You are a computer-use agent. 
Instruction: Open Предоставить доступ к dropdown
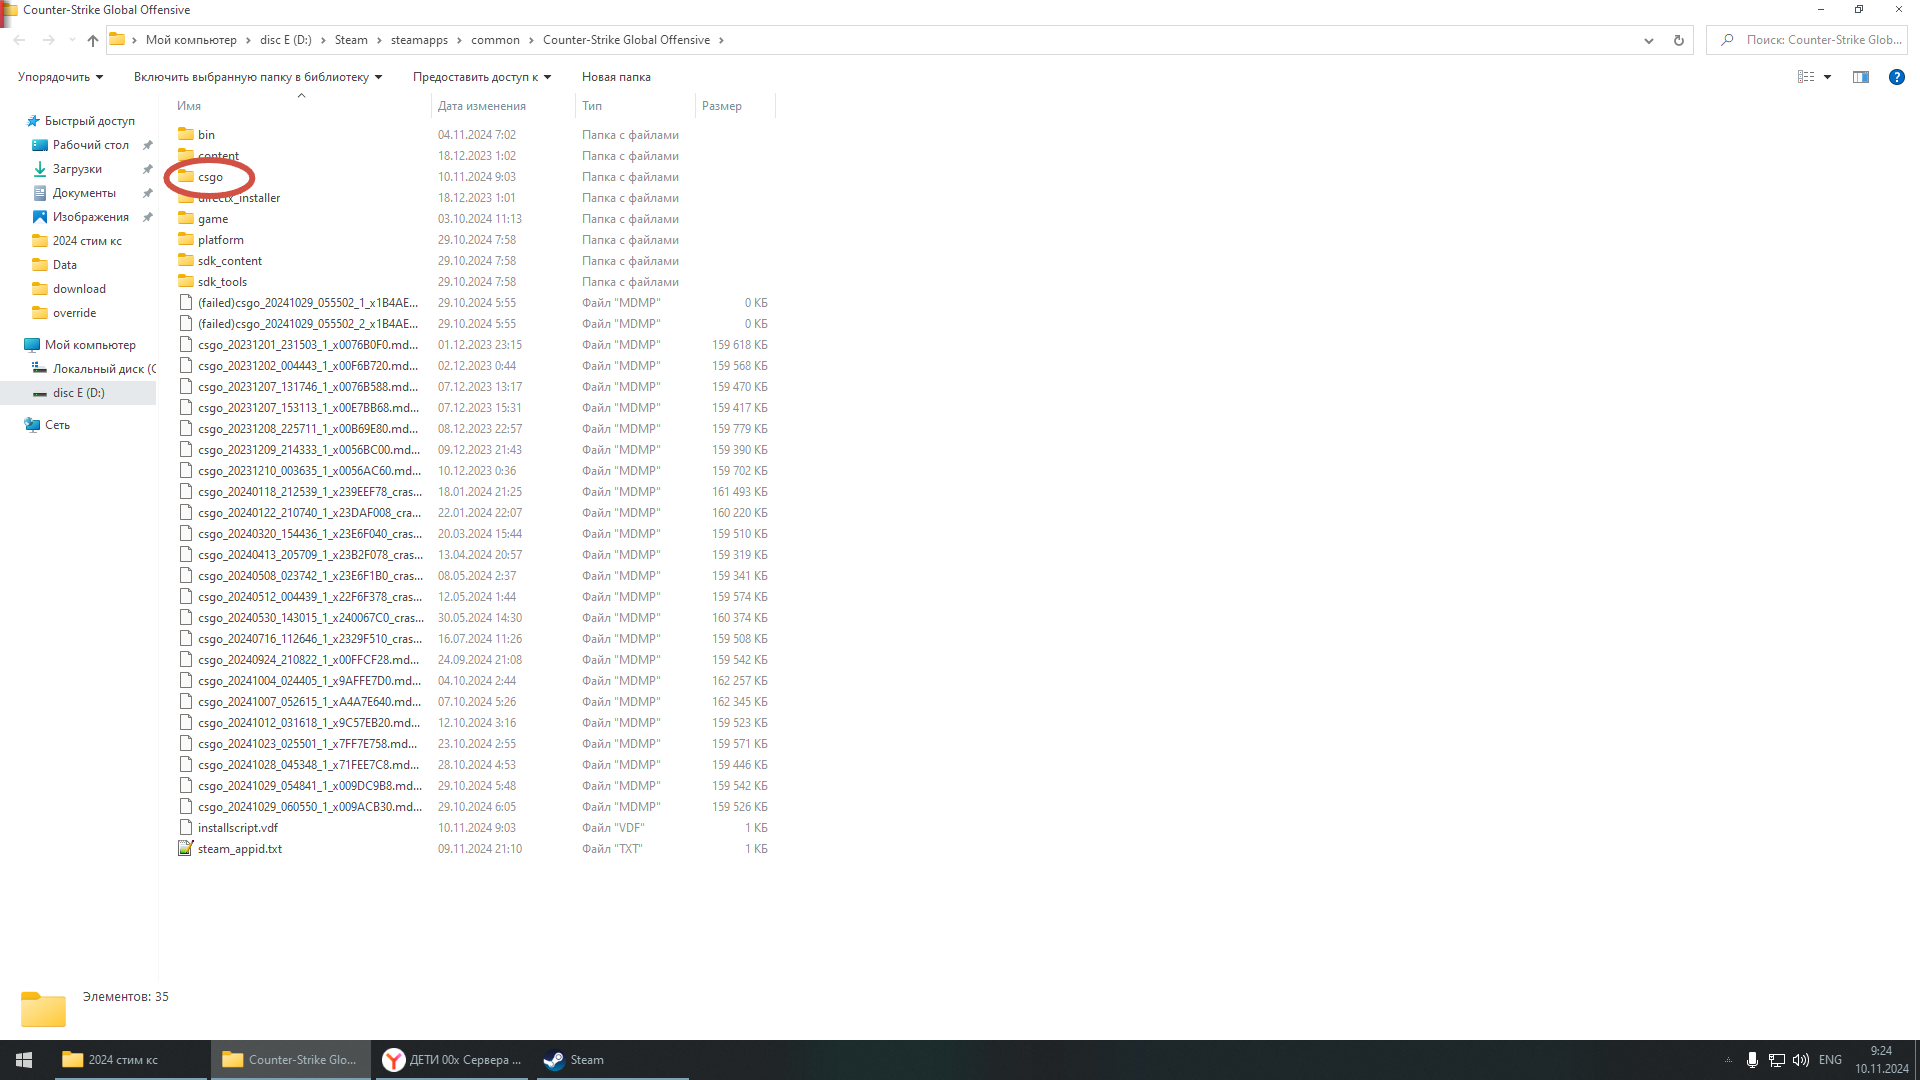coord(482,77)
